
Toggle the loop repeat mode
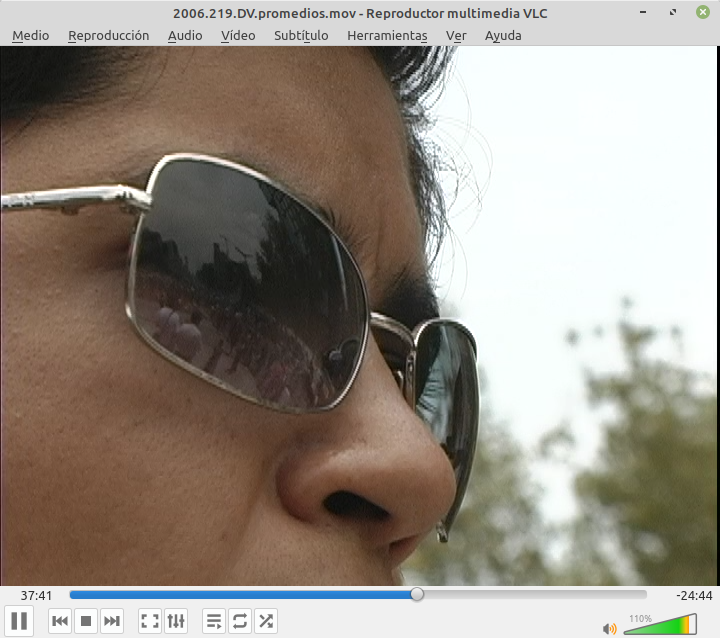pos(240,621)
